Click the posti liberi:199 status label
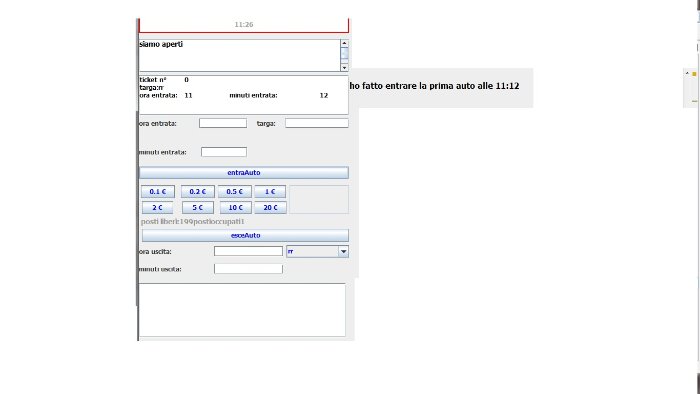Image resolution: width=700 pixels, height=394 pixels. 193,221
